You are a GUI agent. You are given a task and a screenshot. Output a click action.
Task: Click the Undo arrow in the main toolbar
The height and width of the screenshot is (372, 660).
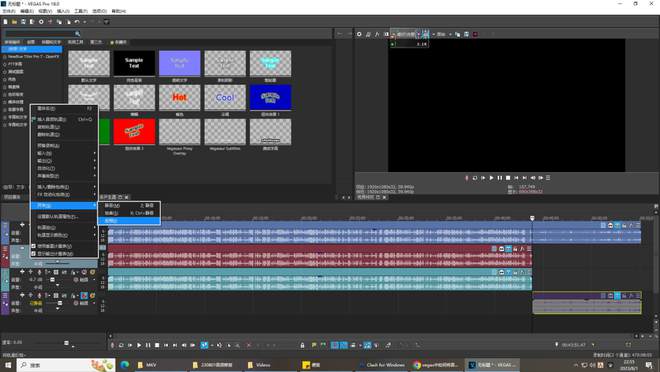77,21
